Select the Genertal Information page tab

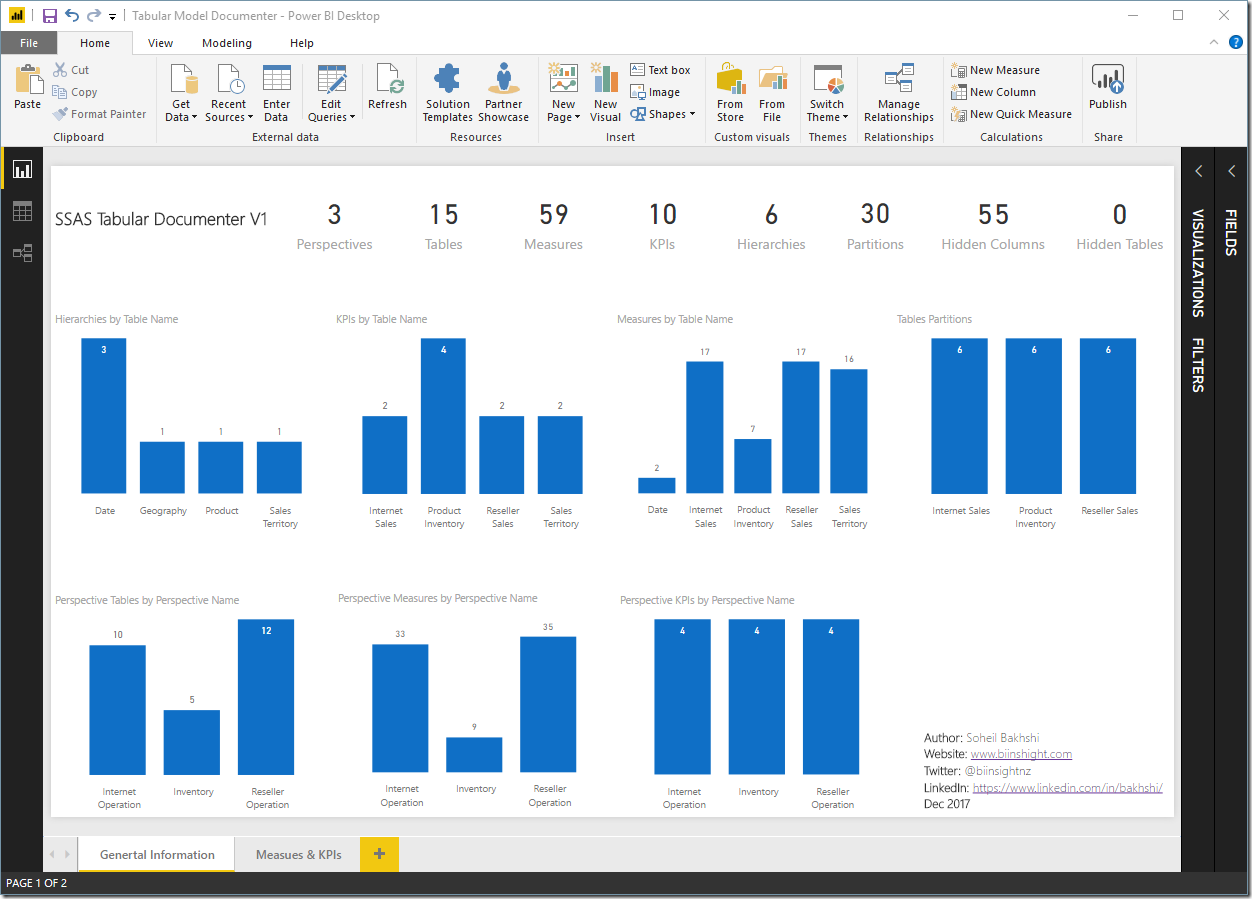pyautogui.click(x=157, y=855)
